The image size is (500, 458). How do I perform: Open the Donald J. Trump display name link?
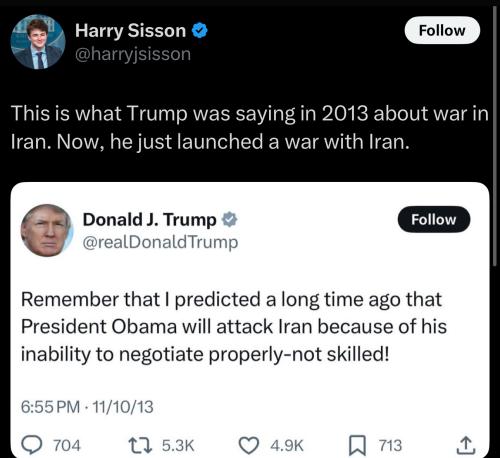[x=149, y=220]
